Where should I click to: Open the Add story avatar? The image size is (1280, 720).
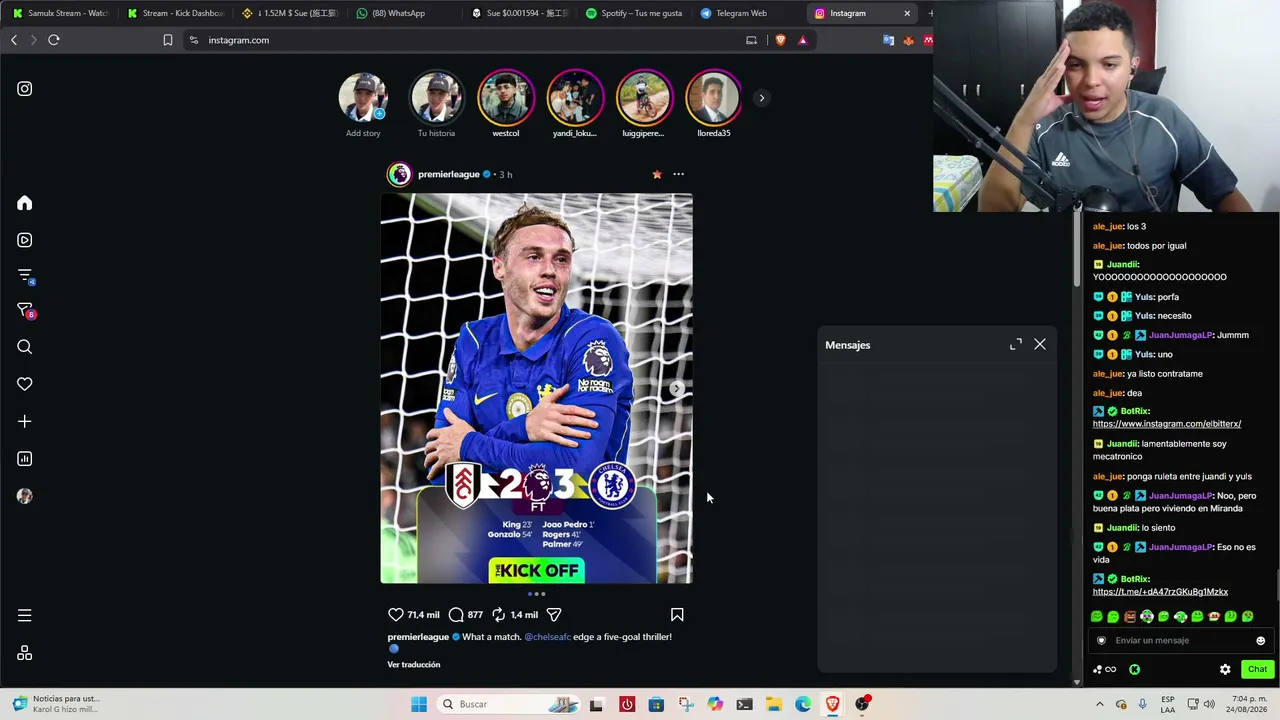pyautogui.click(x=363, y=98)
